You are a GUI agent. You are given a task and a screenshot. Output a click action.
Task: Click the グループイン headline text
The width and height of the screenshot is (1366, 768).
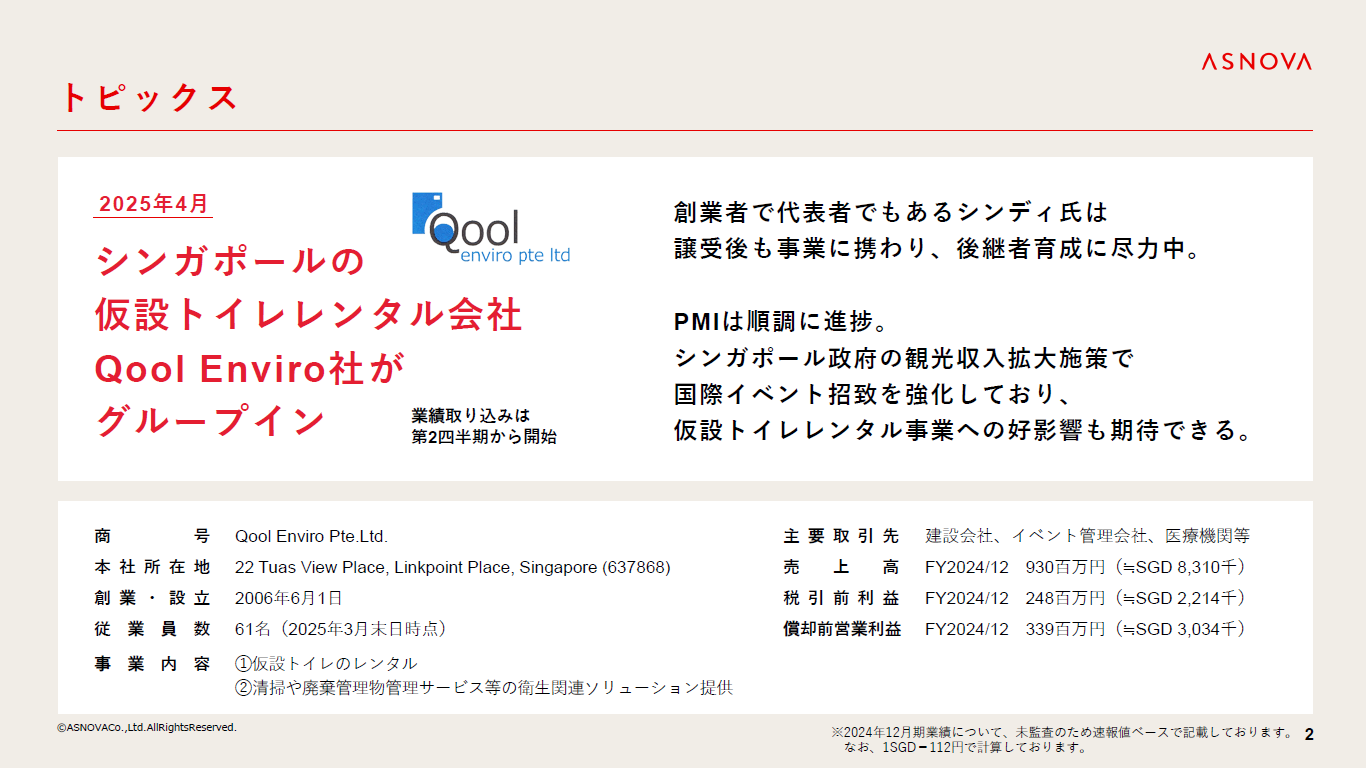click(211, 421)
